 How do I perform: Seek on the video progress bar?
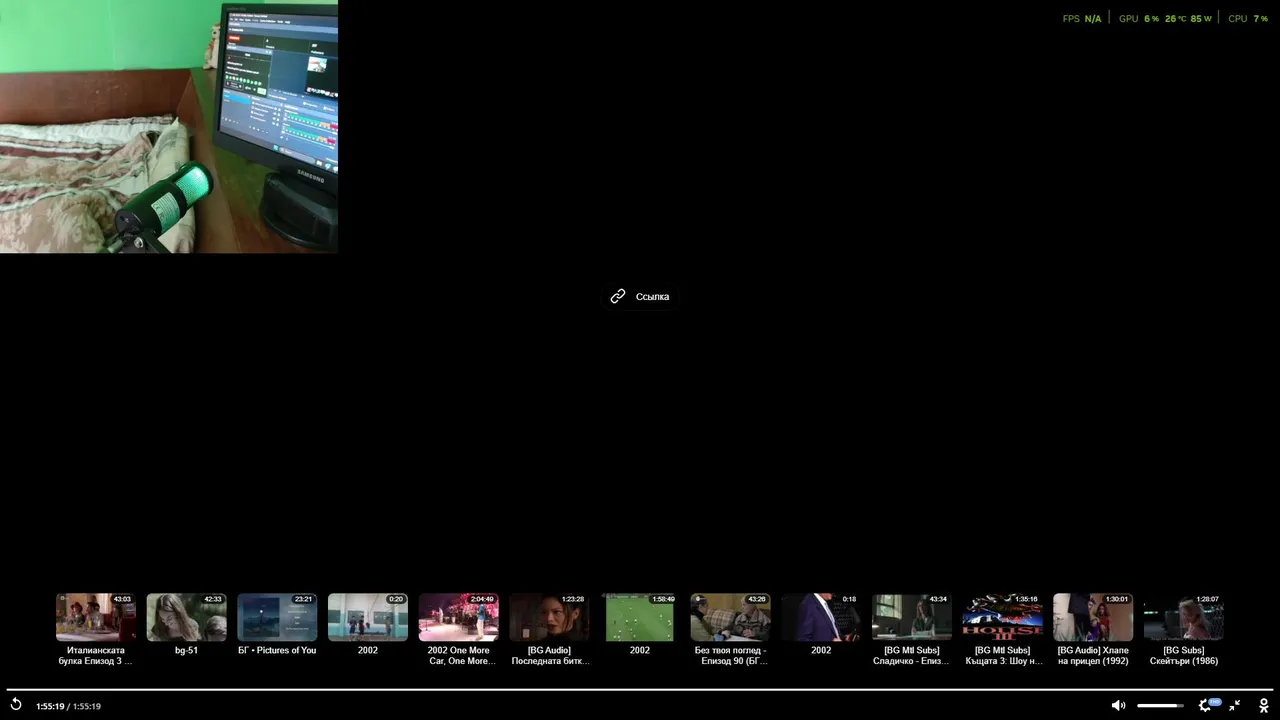coord(640,689)
